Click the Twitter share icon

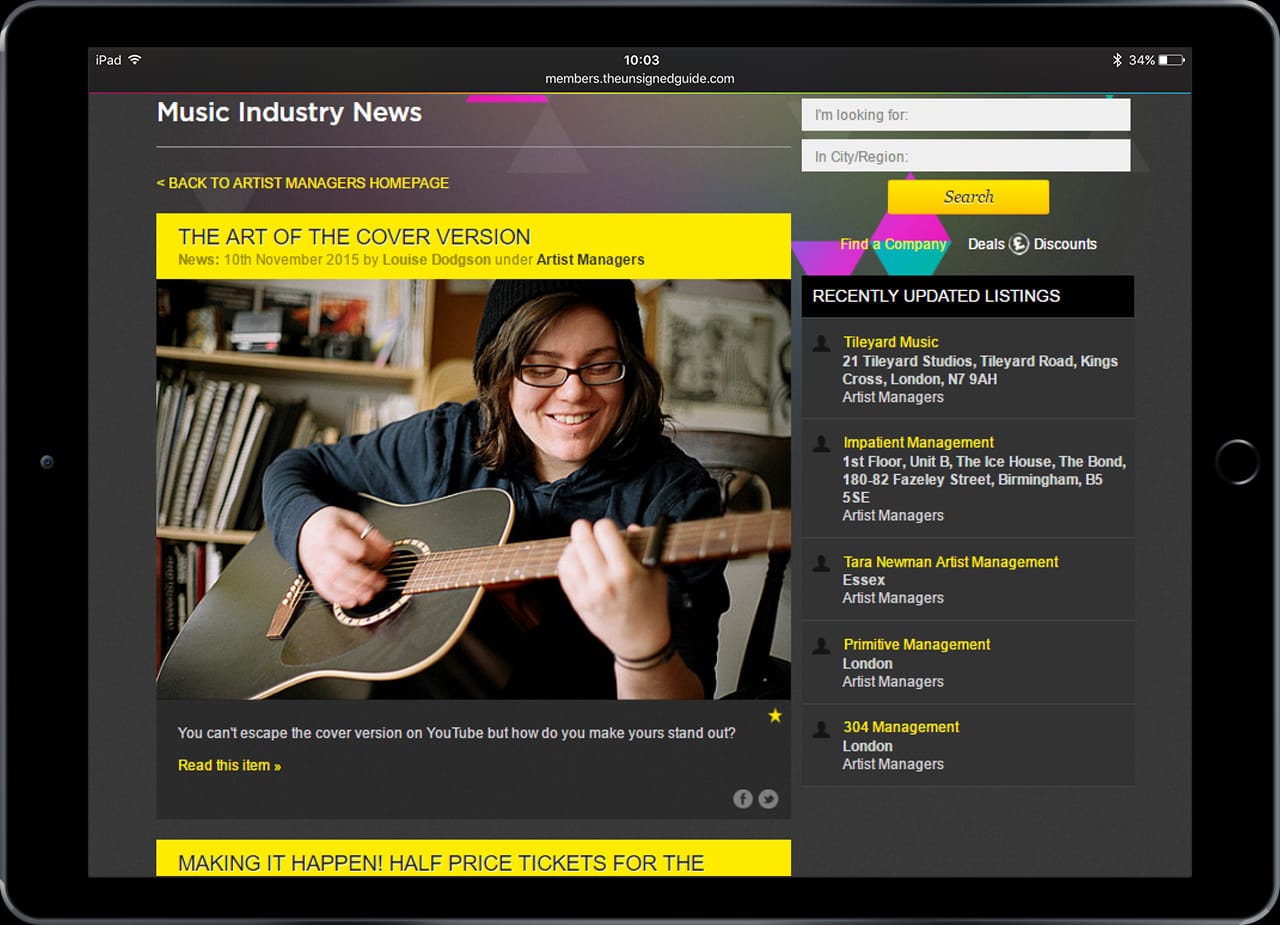(x=768, y=798)
